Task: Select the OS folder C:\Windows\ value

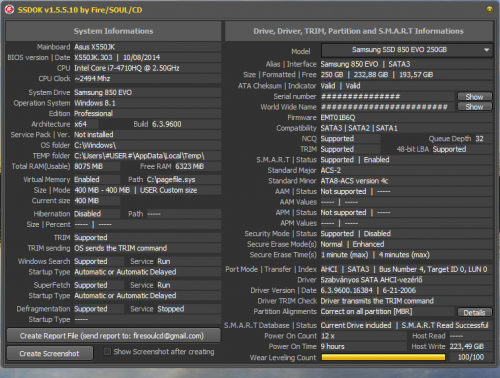Action: click(x=95, y=145)
